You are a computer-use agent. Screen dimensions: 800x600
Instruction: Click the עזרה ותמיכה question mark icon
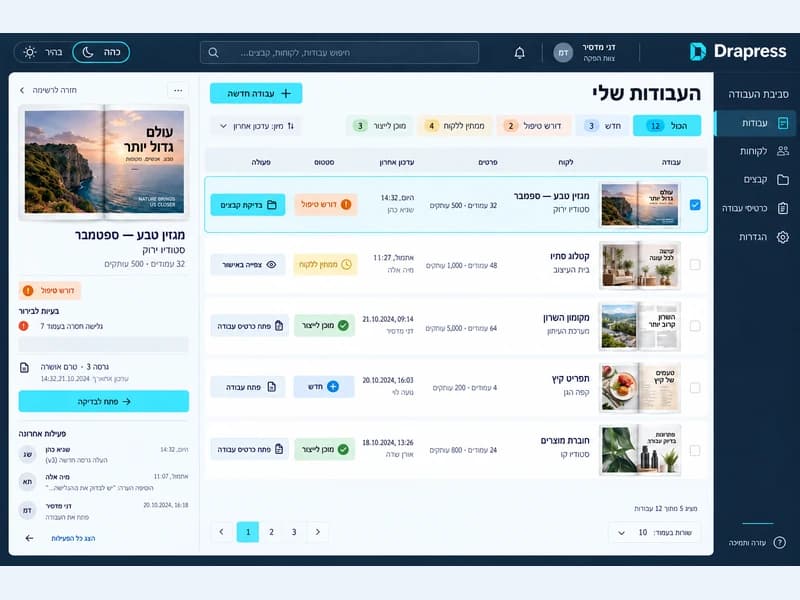(780, 542)
